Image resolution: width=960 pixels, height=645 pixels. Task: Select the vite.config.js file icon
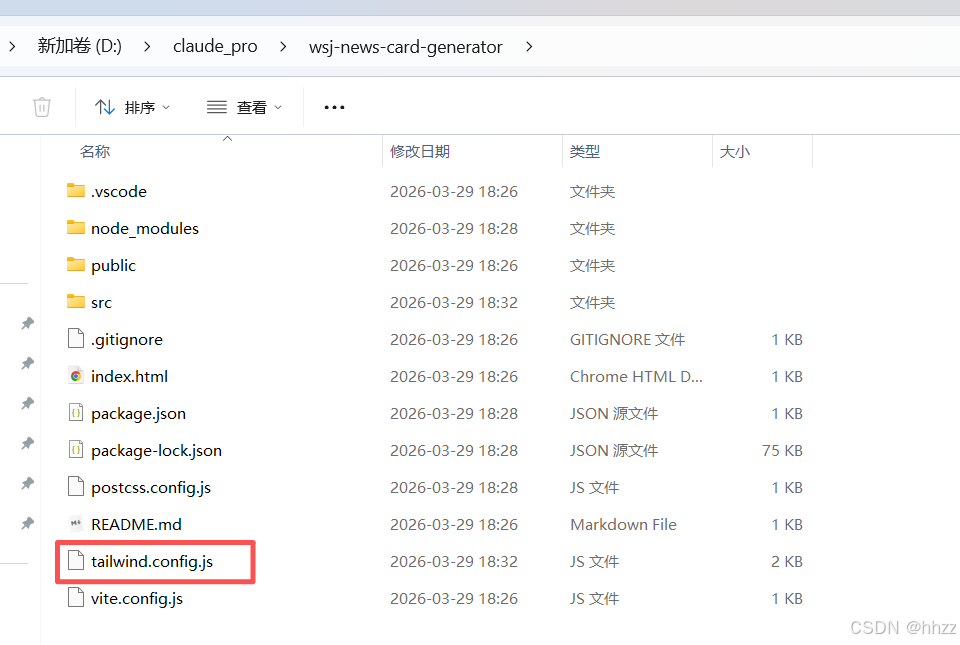tap(76, 597)
